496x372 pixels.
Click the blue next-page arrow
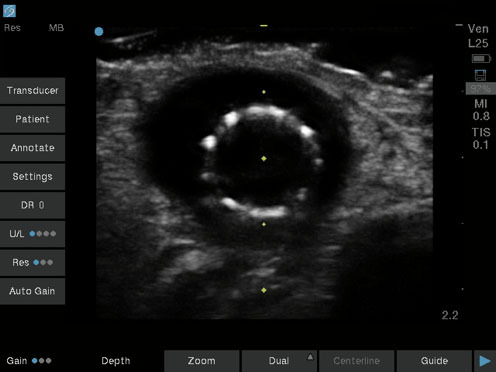(485, 361)
